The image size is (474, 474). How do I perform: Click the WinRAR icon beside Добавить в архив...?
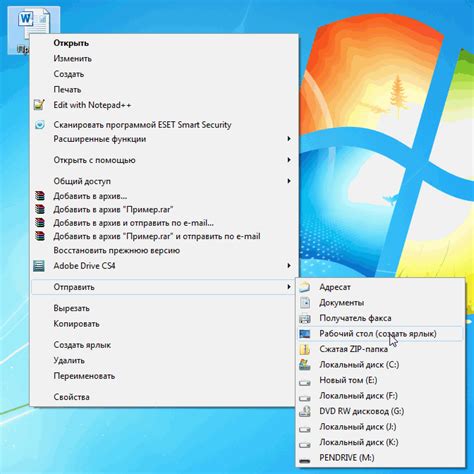point(39,196)
